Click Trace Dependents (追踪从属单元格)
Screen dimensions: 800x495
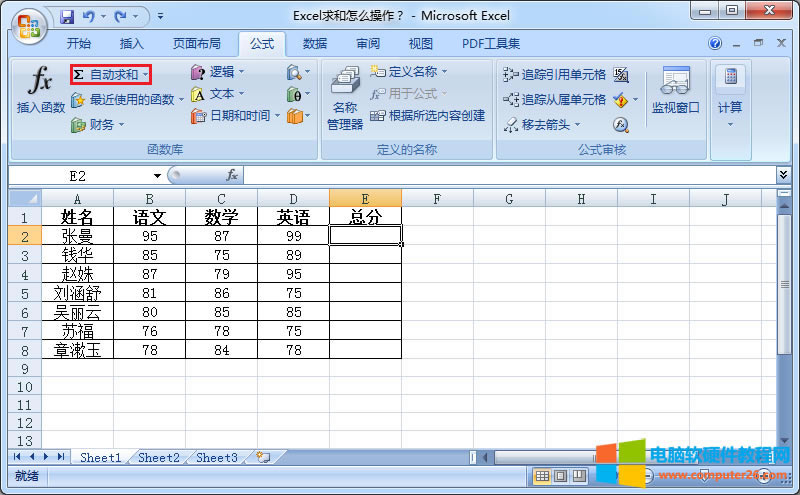[x=555, y=100]
